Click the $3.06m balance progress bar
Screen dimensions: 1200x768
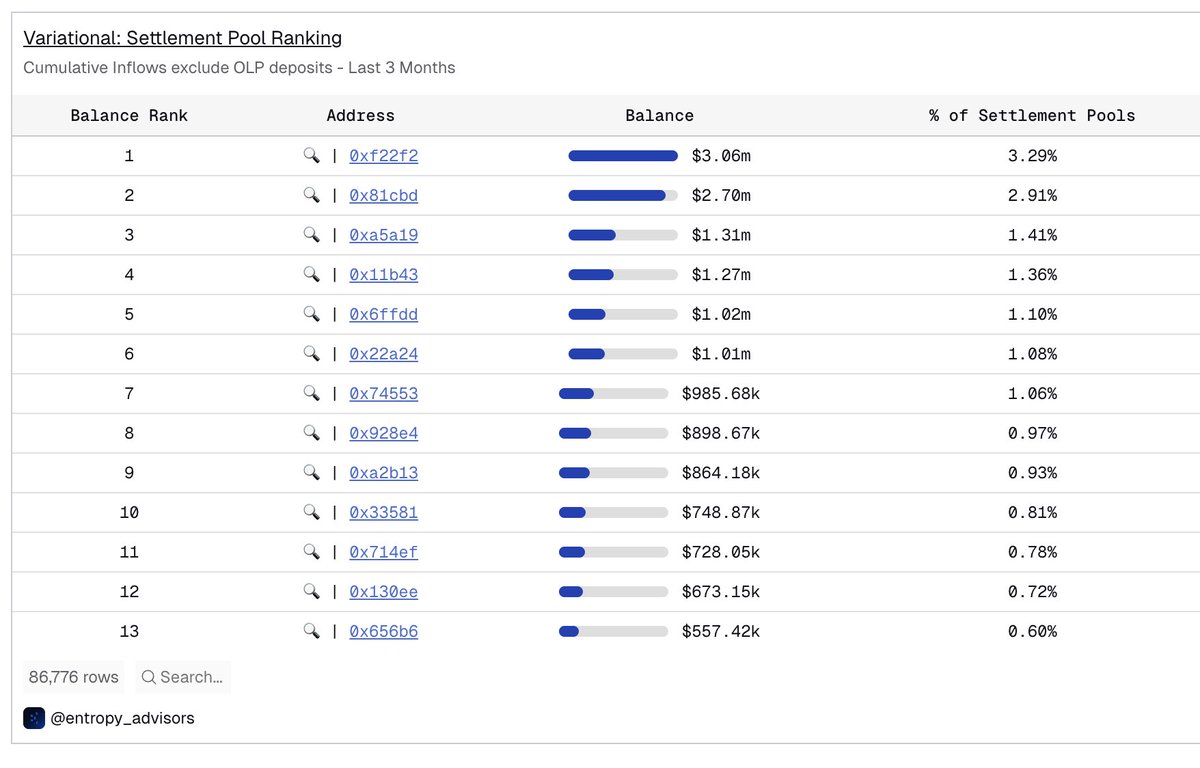click(623, 156)
